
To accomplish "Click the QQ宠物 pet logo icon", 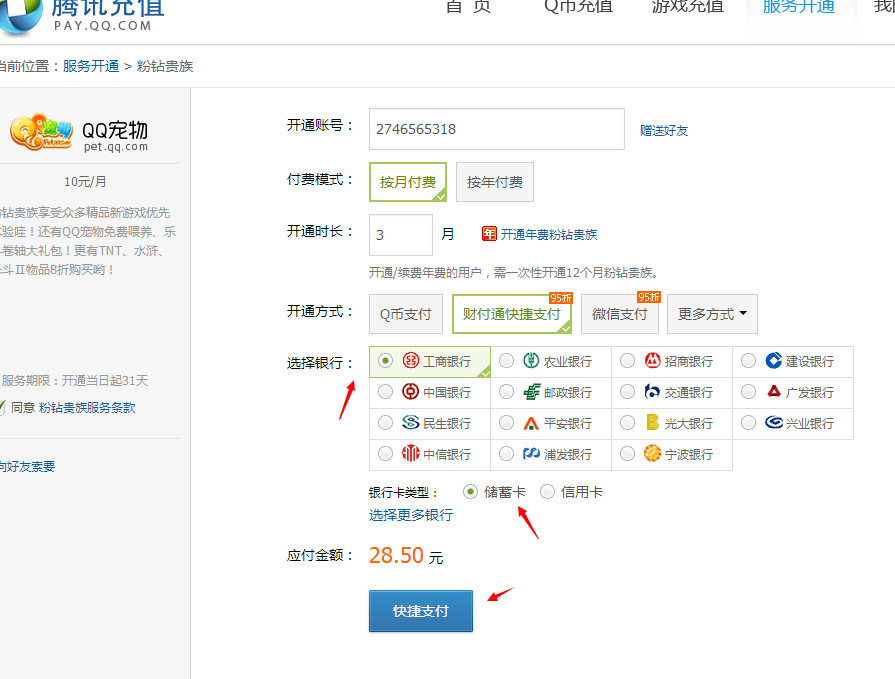I will (x=41, y=132).
